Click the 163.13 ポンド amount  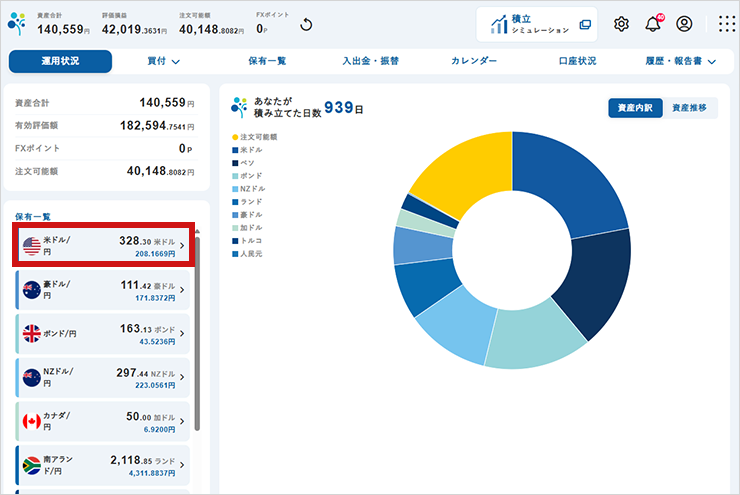click(x=147, y=328)
